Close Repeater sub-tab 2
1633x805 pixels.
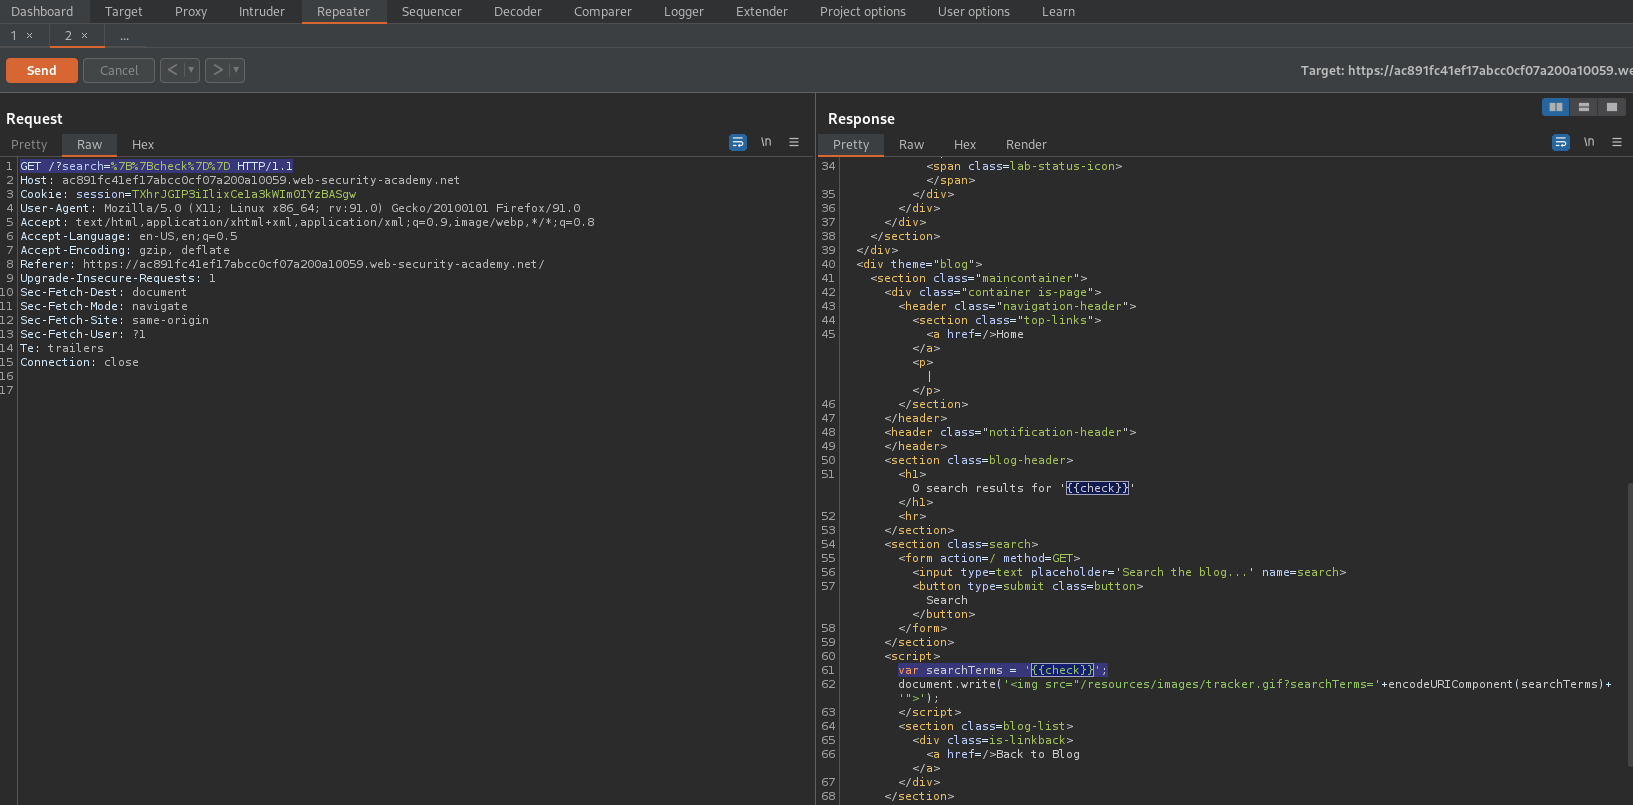coord(84,36)
